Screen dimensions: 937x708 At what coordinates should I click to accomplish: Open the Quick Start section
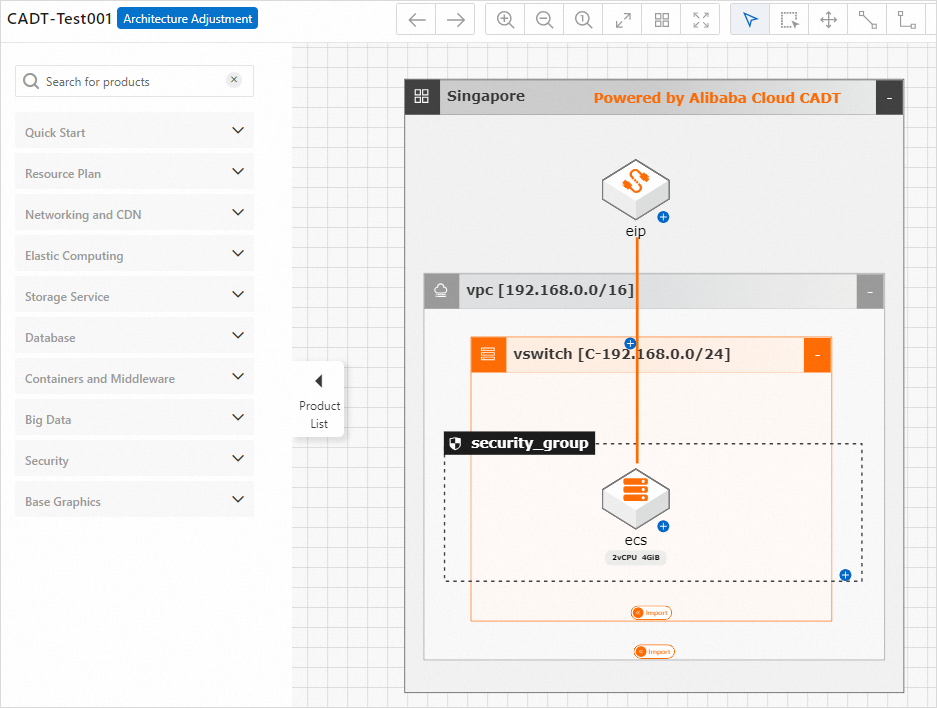[x=134, y=132]
